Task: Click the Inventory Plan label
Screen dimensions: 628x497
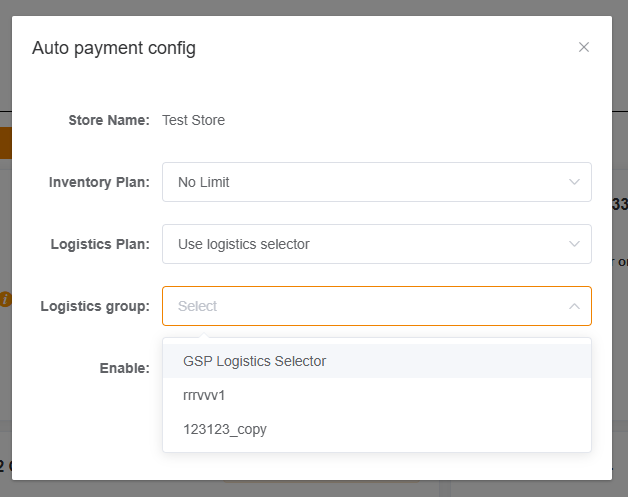Action: (x=99, y=182)
